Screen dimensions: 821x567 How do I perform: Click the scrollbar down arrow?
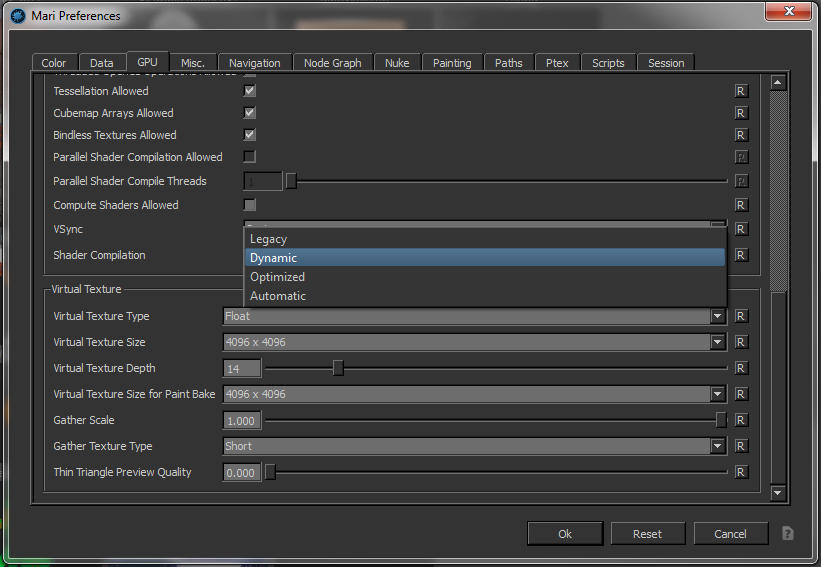pos(778,492)
